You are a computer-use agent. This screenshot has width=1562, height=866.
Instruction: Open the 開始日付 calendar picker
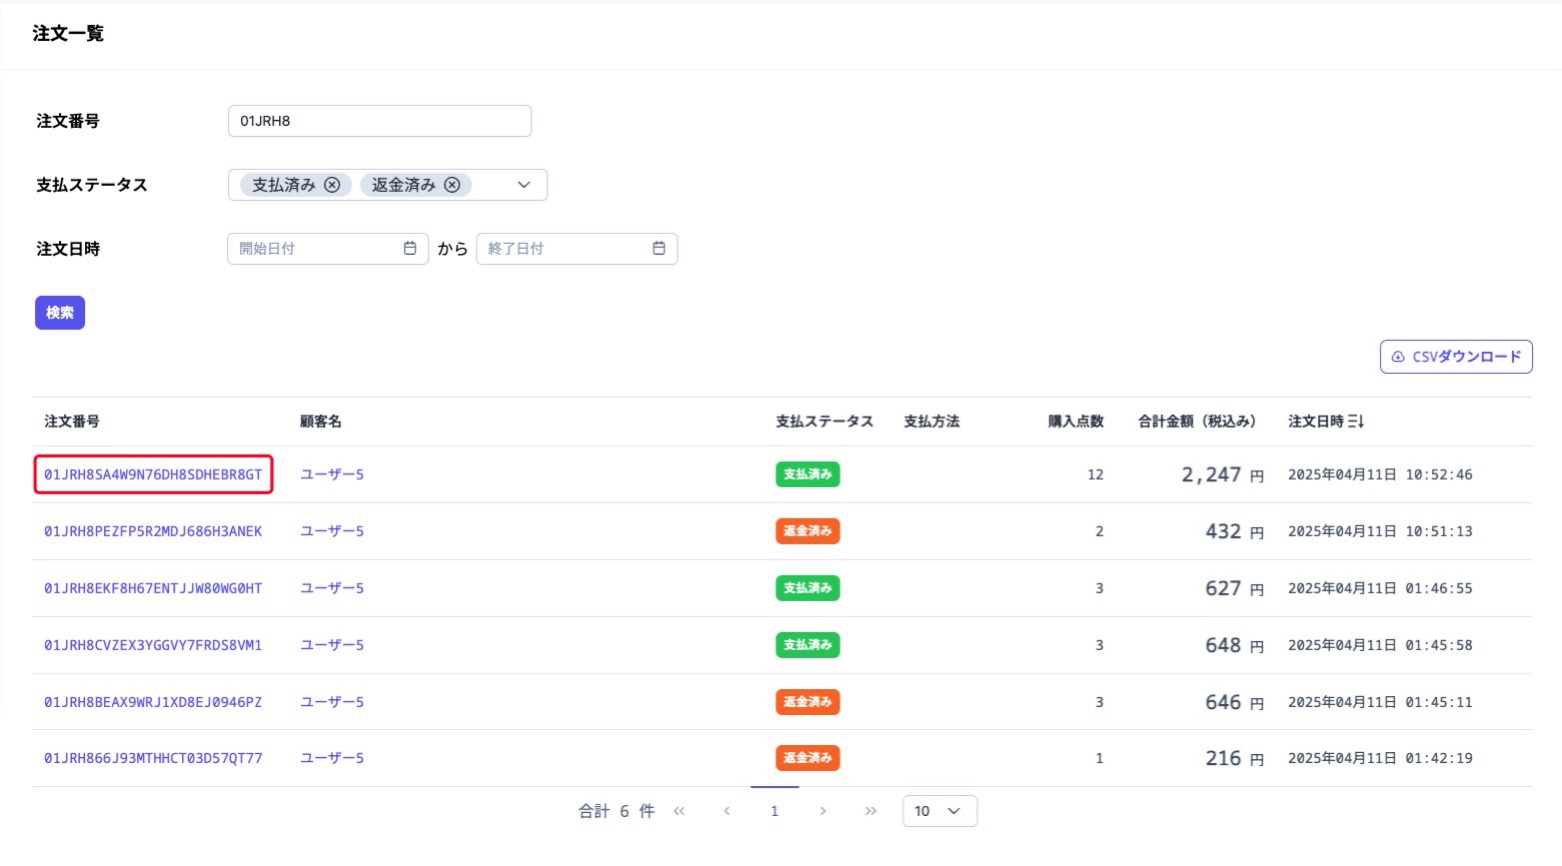410,248
